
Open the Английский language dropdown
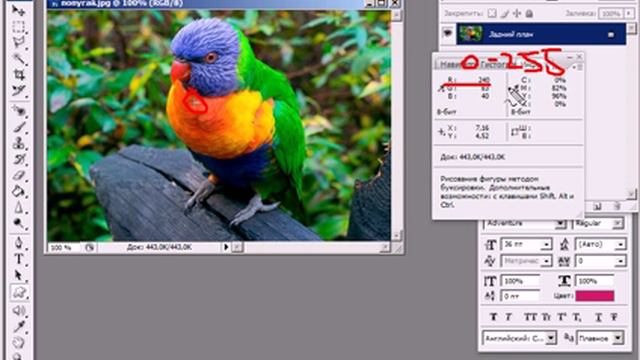pos(551,338)
